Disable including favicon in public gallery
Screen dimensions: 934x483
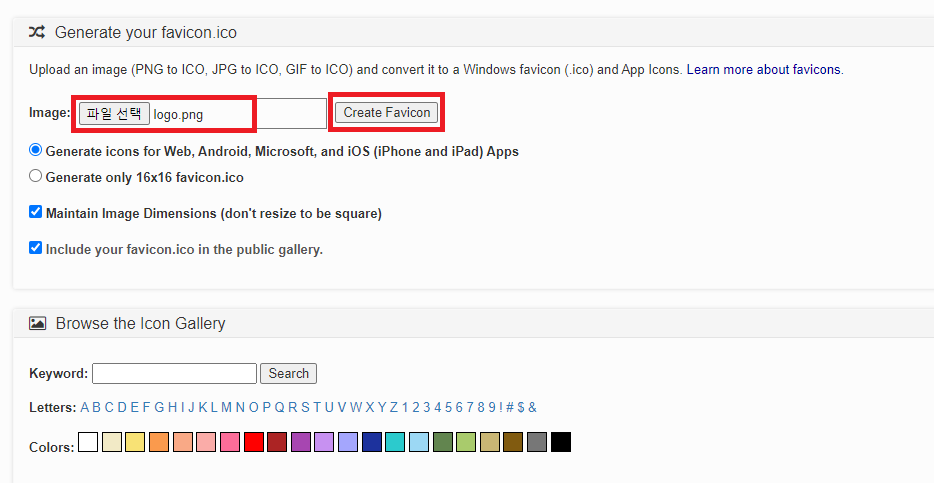tap(36, 247)
